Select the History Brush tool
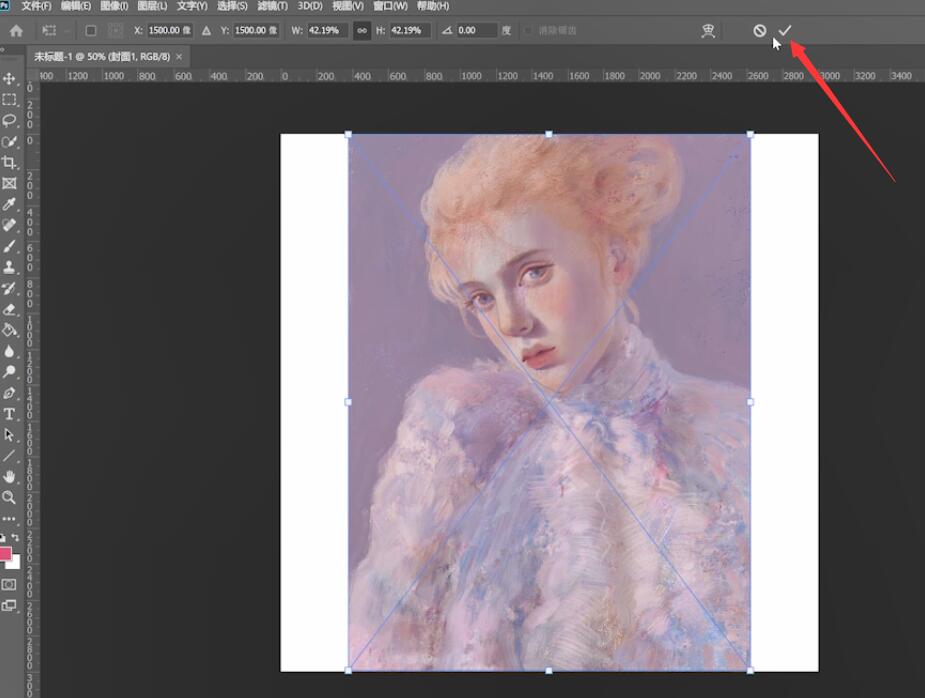This screenshot has width=925, height=698. click(x=9, y=289)
